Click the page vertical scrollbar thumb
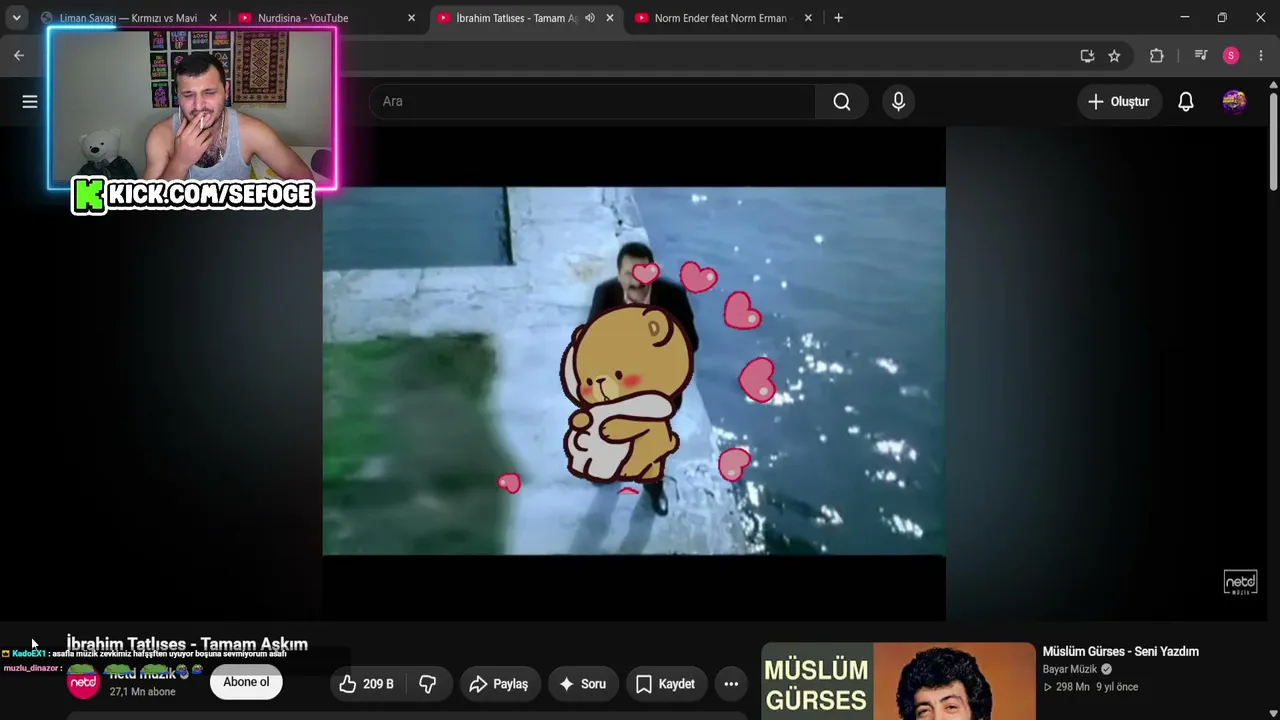Screen dimensions: 1280x720 tap(1273, 140)
